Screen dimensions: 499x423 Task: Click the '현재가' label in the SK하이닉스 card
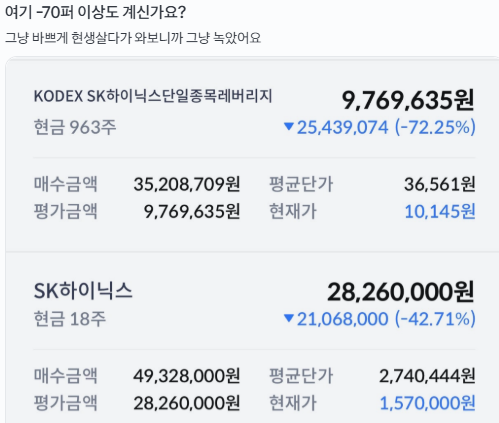pyautogui.click(x=293, y=403)
